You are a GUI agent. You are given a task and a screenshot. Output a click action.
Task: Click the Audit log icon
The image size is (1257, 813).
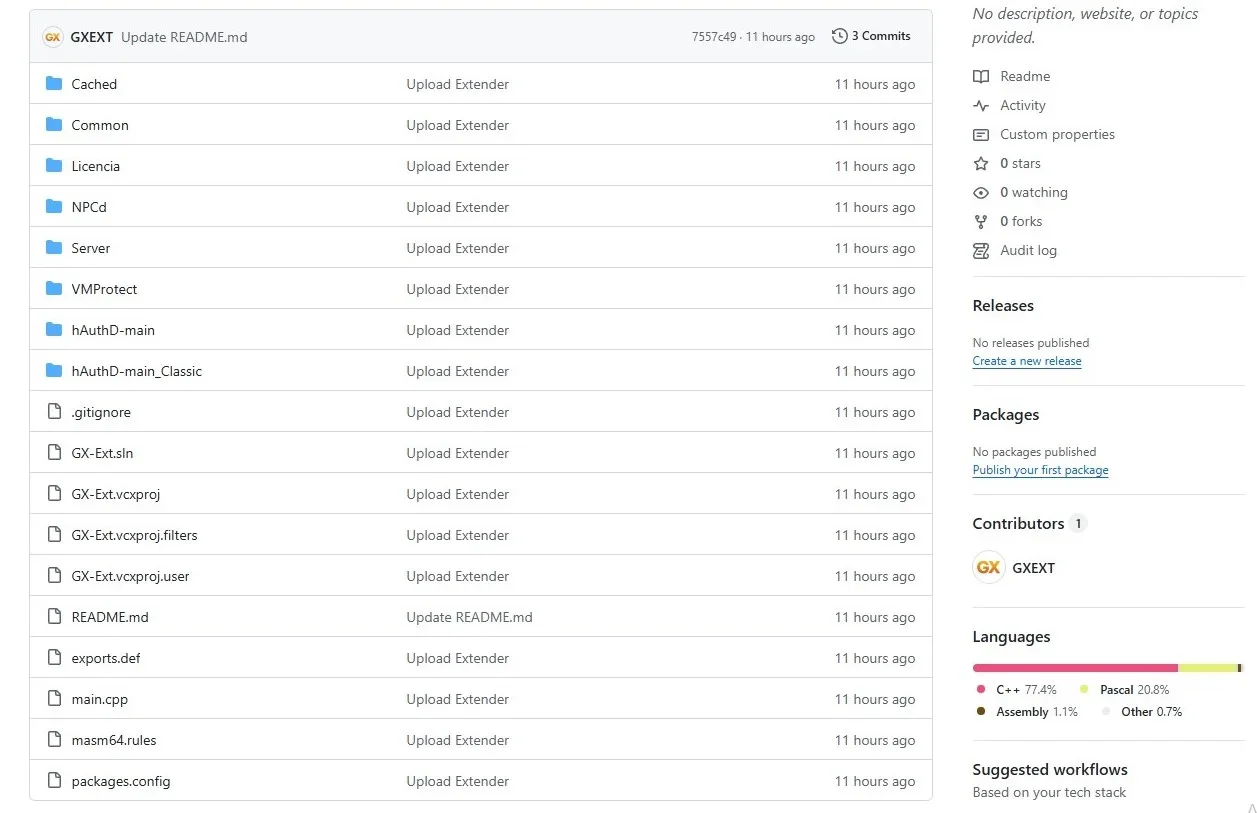pos(981,250)
